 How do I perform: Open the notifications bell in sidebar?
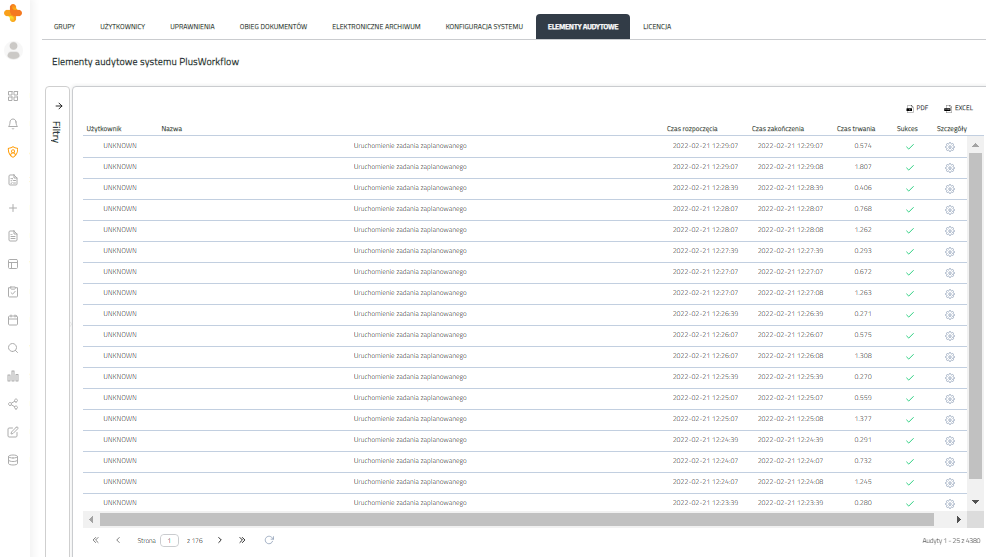click(x=13, y=124)
